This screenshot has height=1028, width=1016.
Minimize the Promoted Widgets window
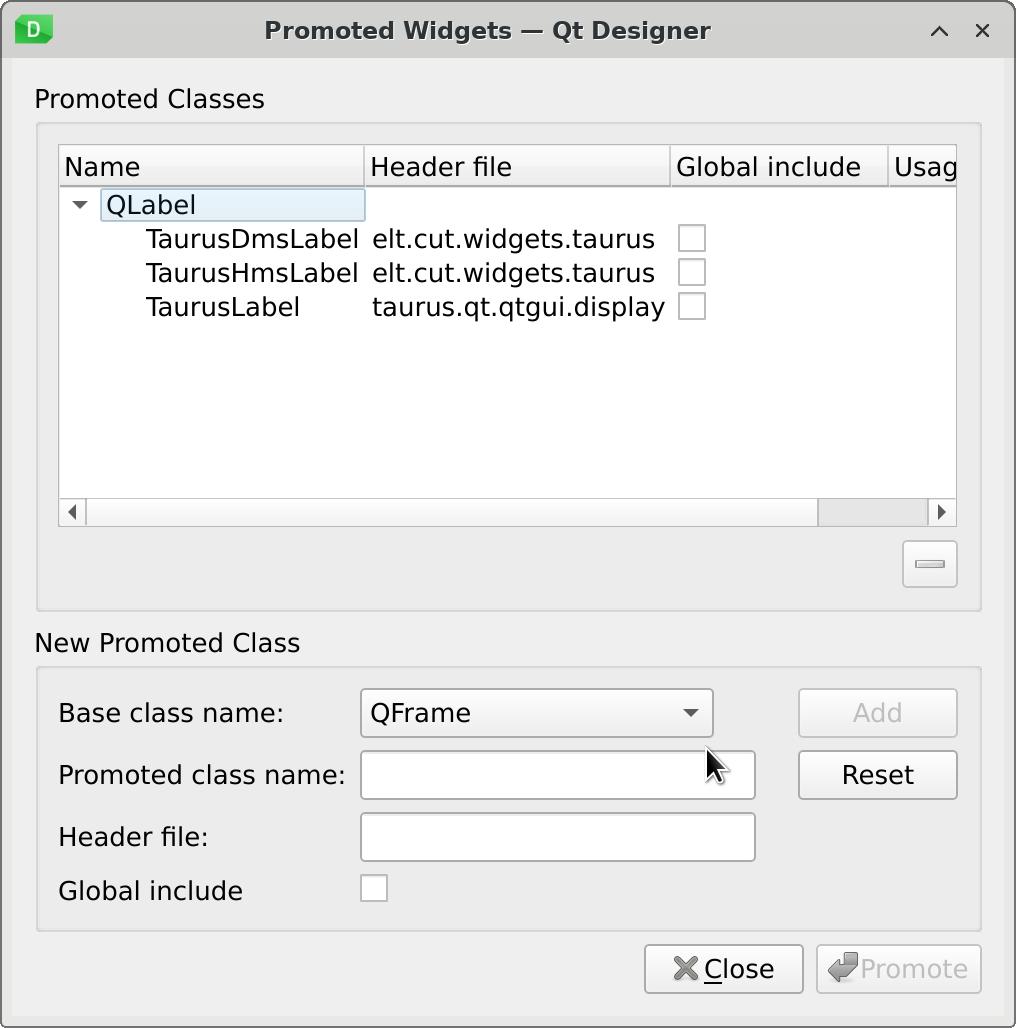[x=938, y=31]
